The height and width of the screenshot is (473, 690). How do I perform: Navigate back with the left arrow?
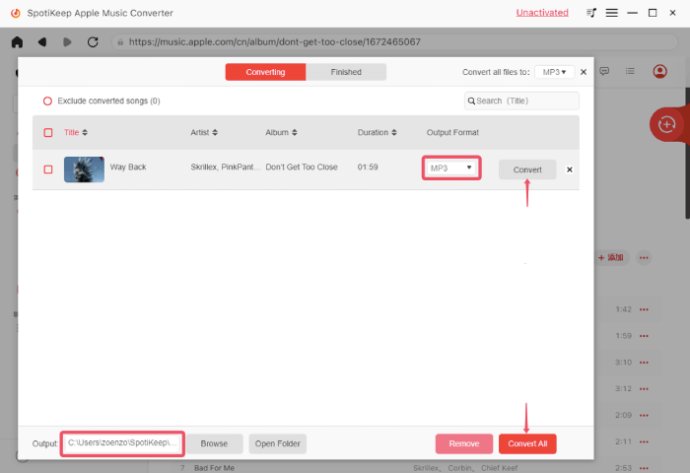point(42,42)
